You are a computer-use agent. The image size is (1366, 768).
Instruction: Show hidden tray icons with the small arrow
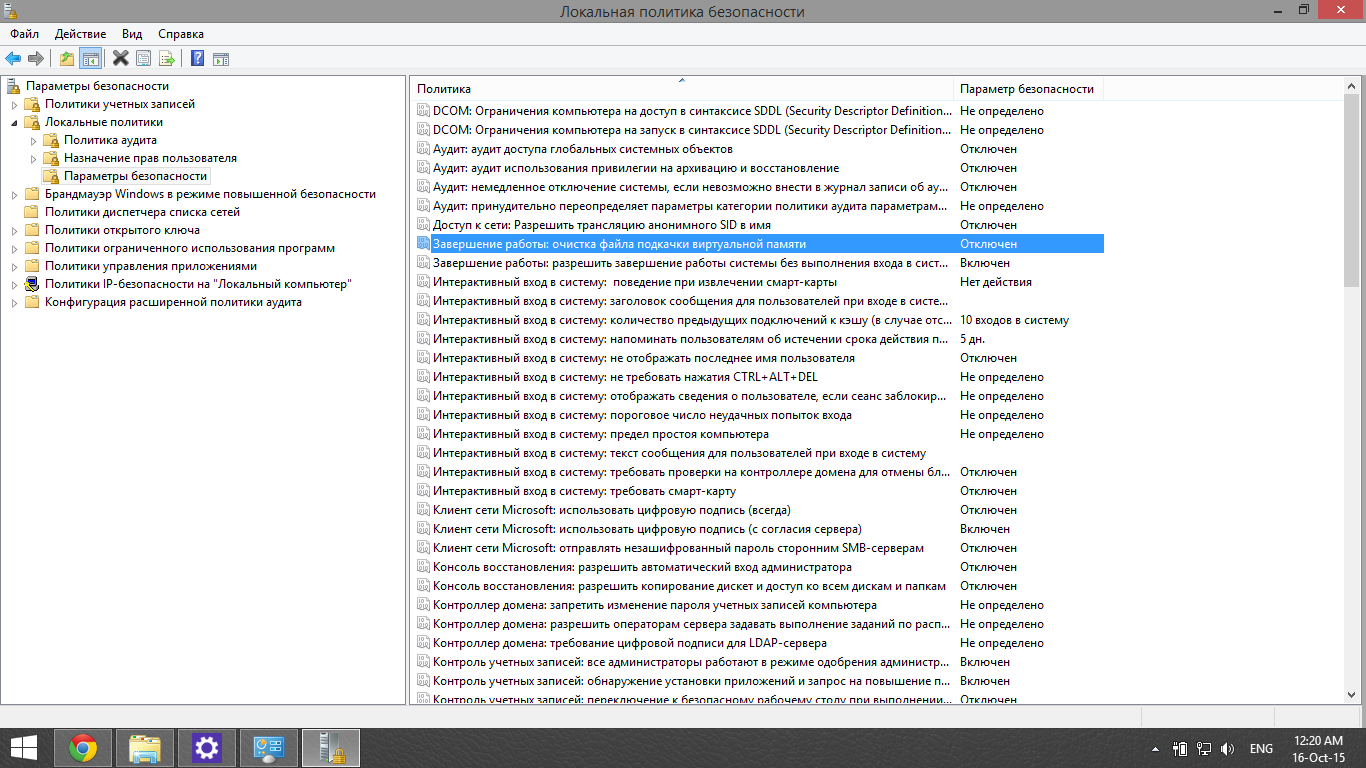click(x=1156, y=749)
